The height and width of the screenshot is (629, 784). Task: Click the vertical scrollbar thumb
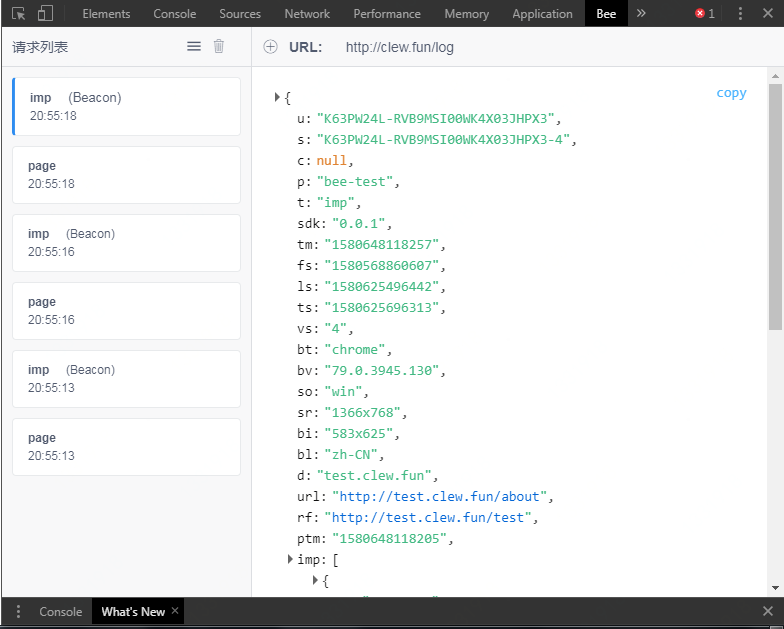775,206
